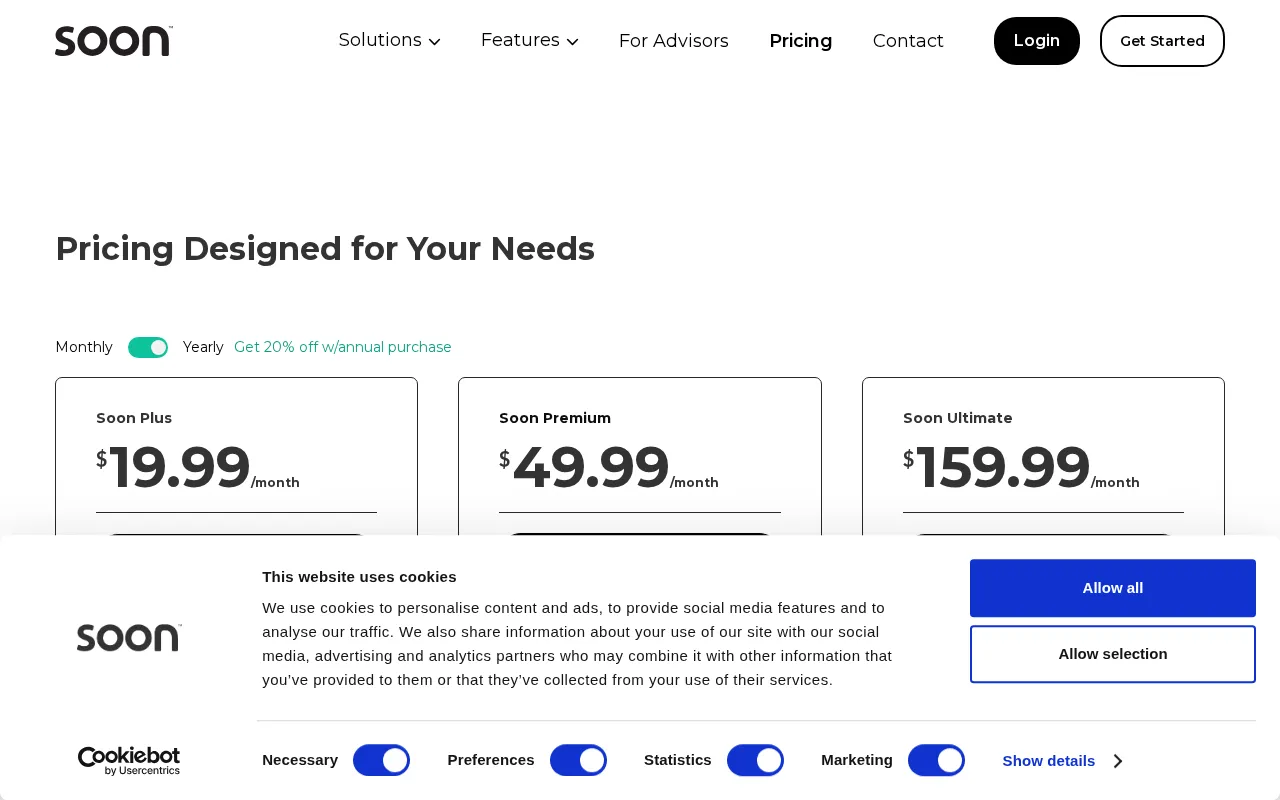Viewport: 1280px width, 800px height.
Task: Click the Login button
Action: pos(1037,41)
